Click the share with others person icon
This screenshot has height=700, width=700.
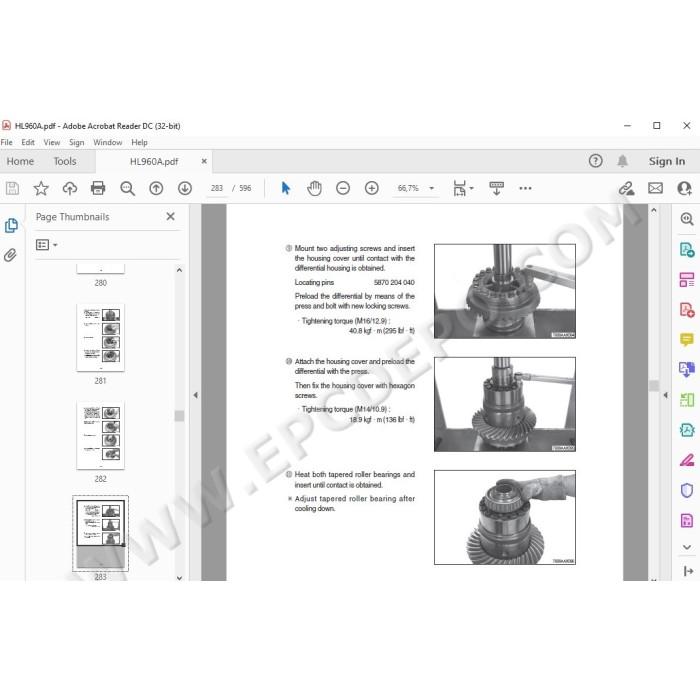684,188
